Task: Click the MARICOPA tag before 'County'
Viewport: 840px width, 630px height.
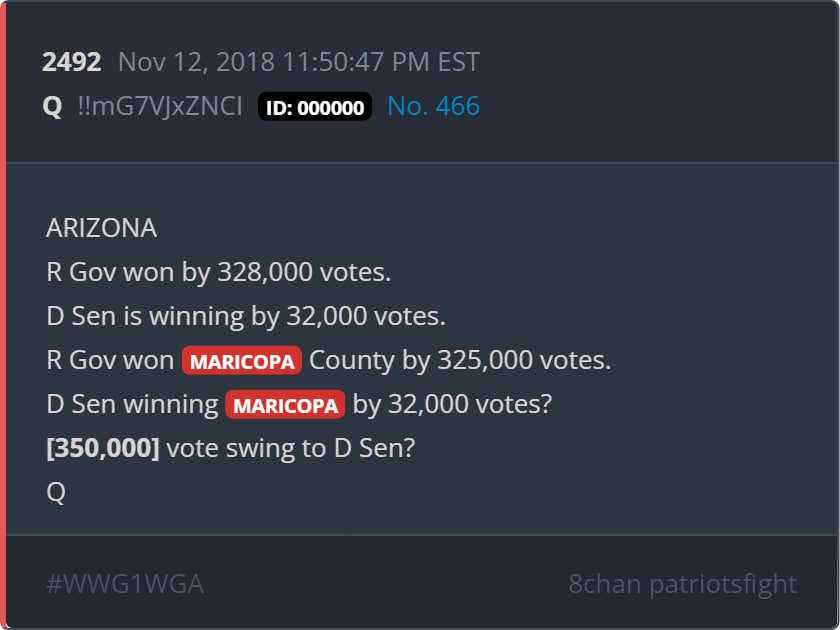Action: tap(242, 361)
